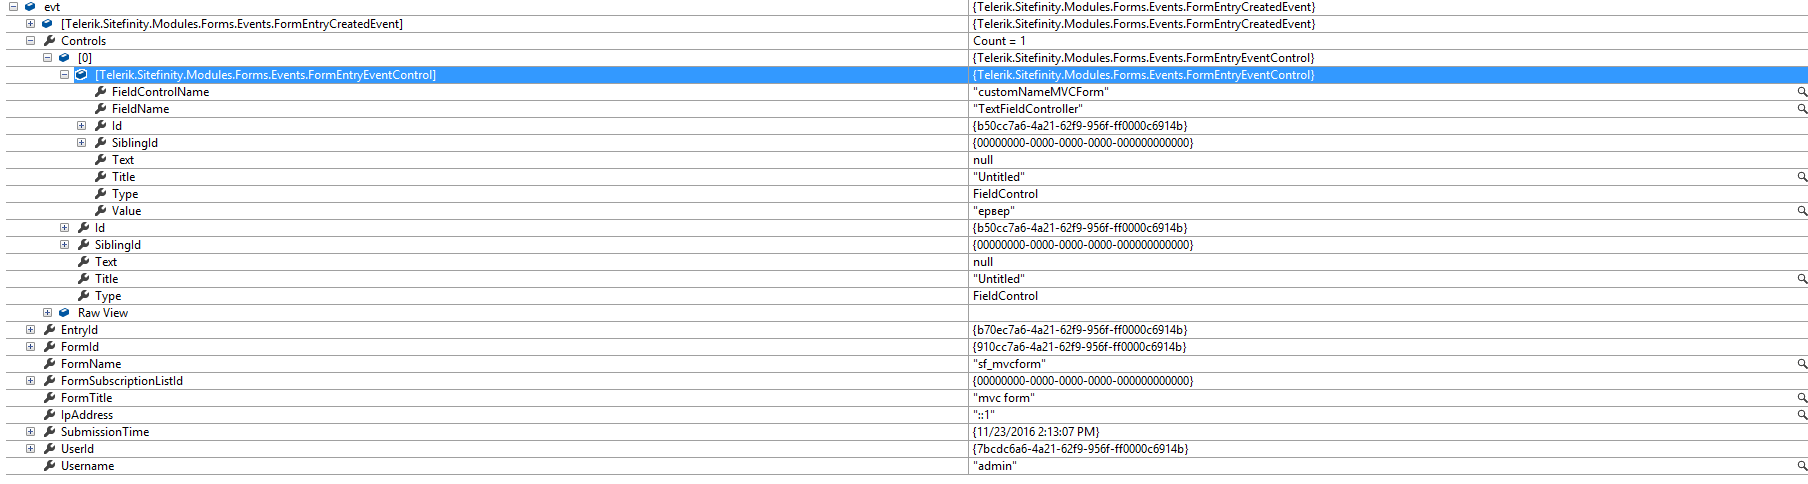1808x484 pixels.
Task: Select the SubmissionTime property name
Action: pyautogui.click(x=105, y=432)
